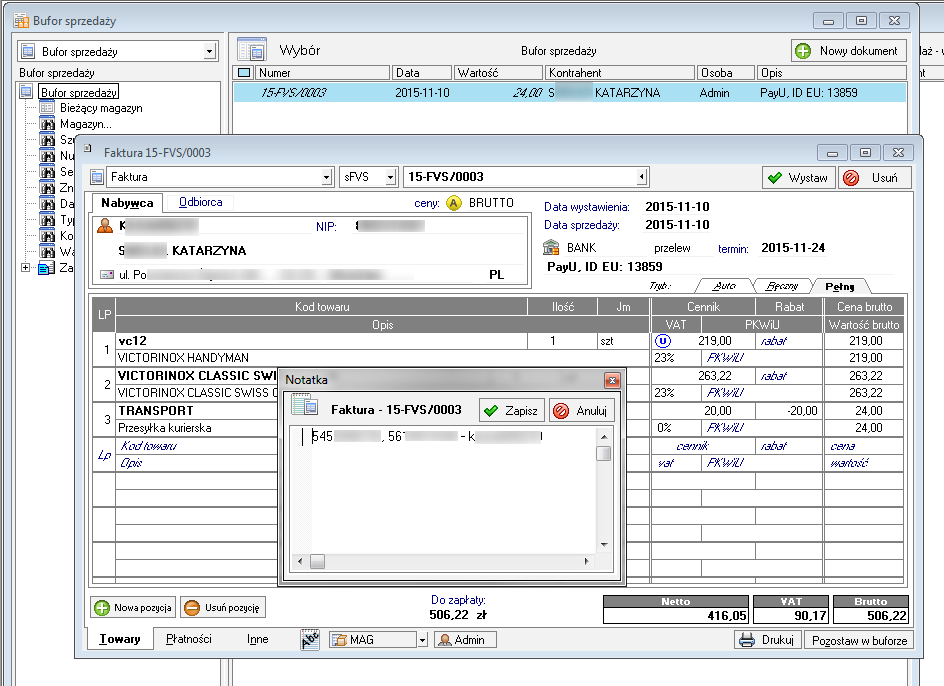Click the Abc spell-check icon
Image resolution: width=944 pixels, height=686 pixels.
pyautogui.click(x=309, y=640)
